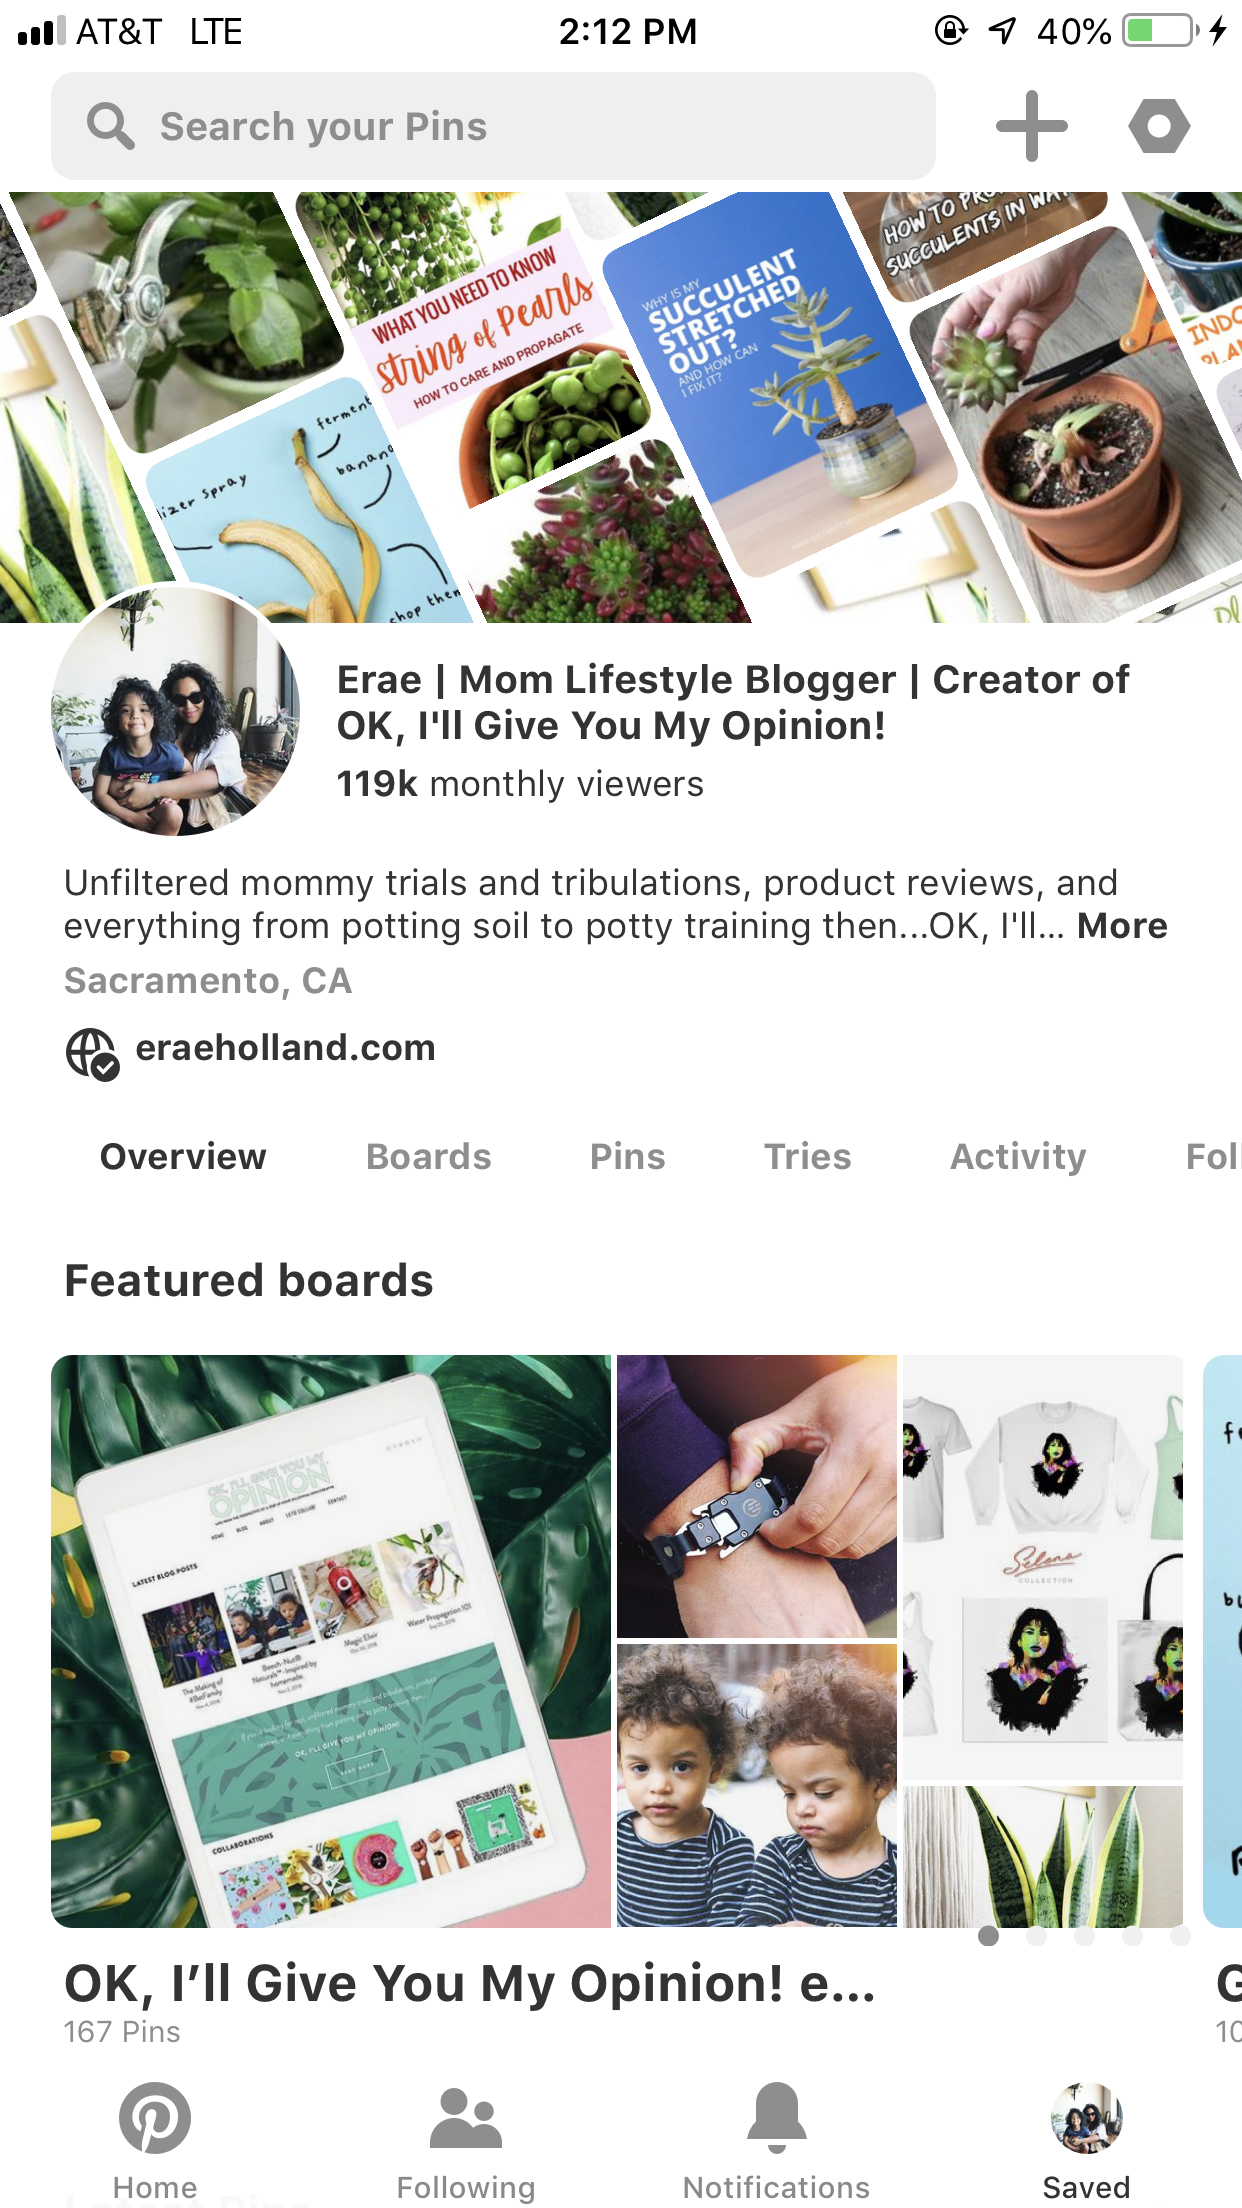Go to Home with Pinterest logo icon

click(x=155, y=2118)
